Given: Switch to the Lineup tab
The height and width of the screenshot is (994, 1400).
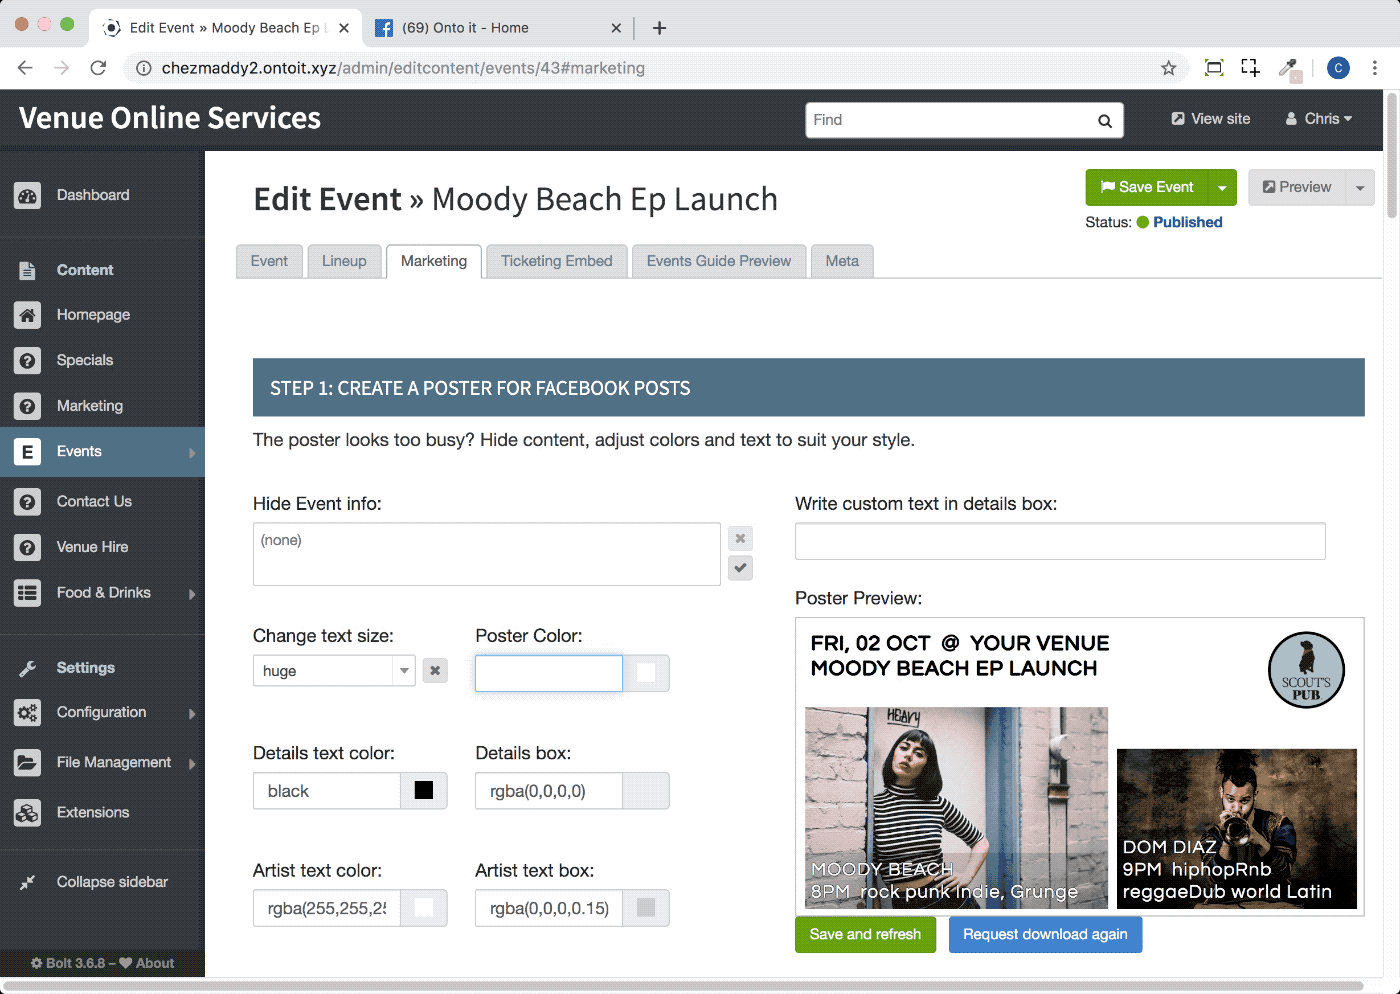Looking at the screenshot, I should (344, 261).
